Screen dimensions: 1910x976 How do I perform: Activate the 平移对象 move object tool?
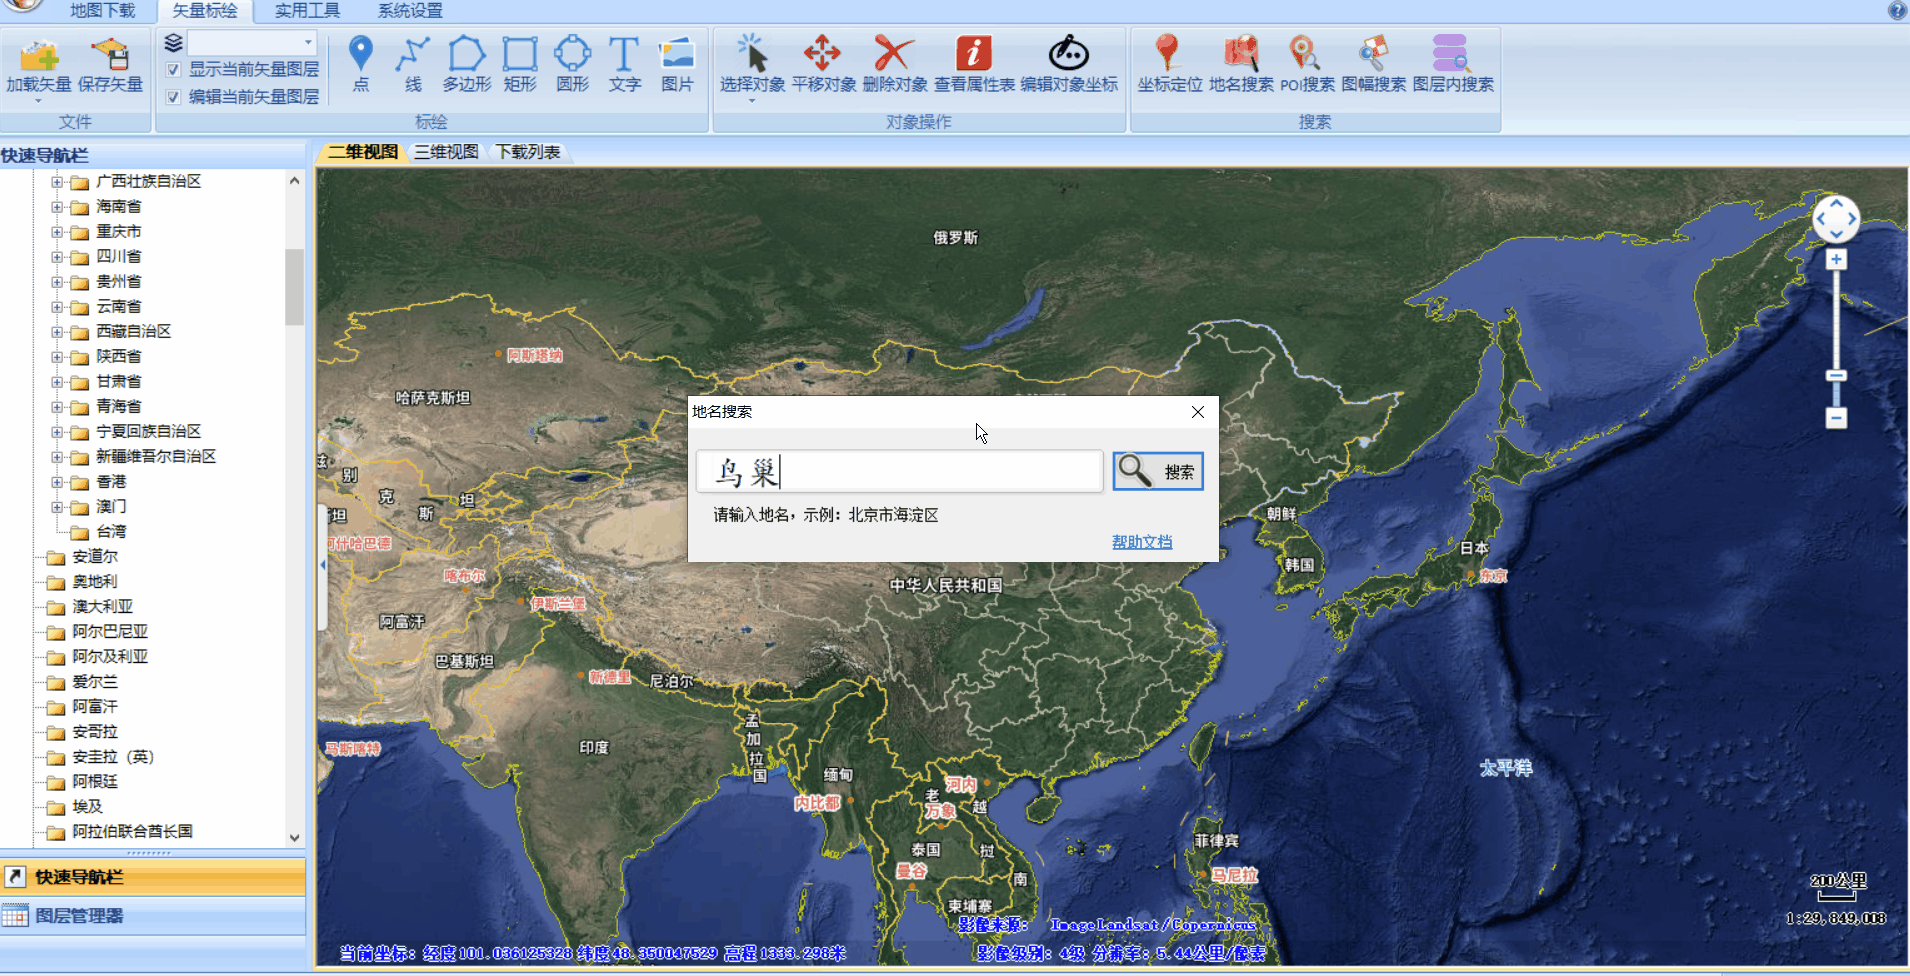(823, 64)
